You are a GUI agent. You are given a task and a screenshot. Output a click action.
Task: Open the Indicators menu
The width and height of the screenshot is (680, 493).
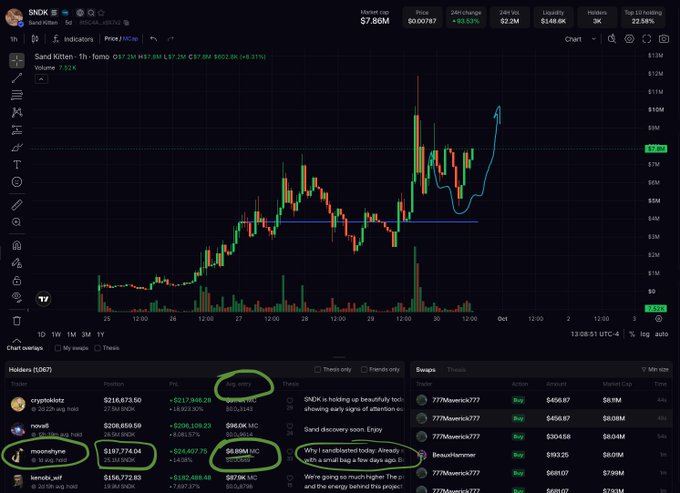click(73, 39)
